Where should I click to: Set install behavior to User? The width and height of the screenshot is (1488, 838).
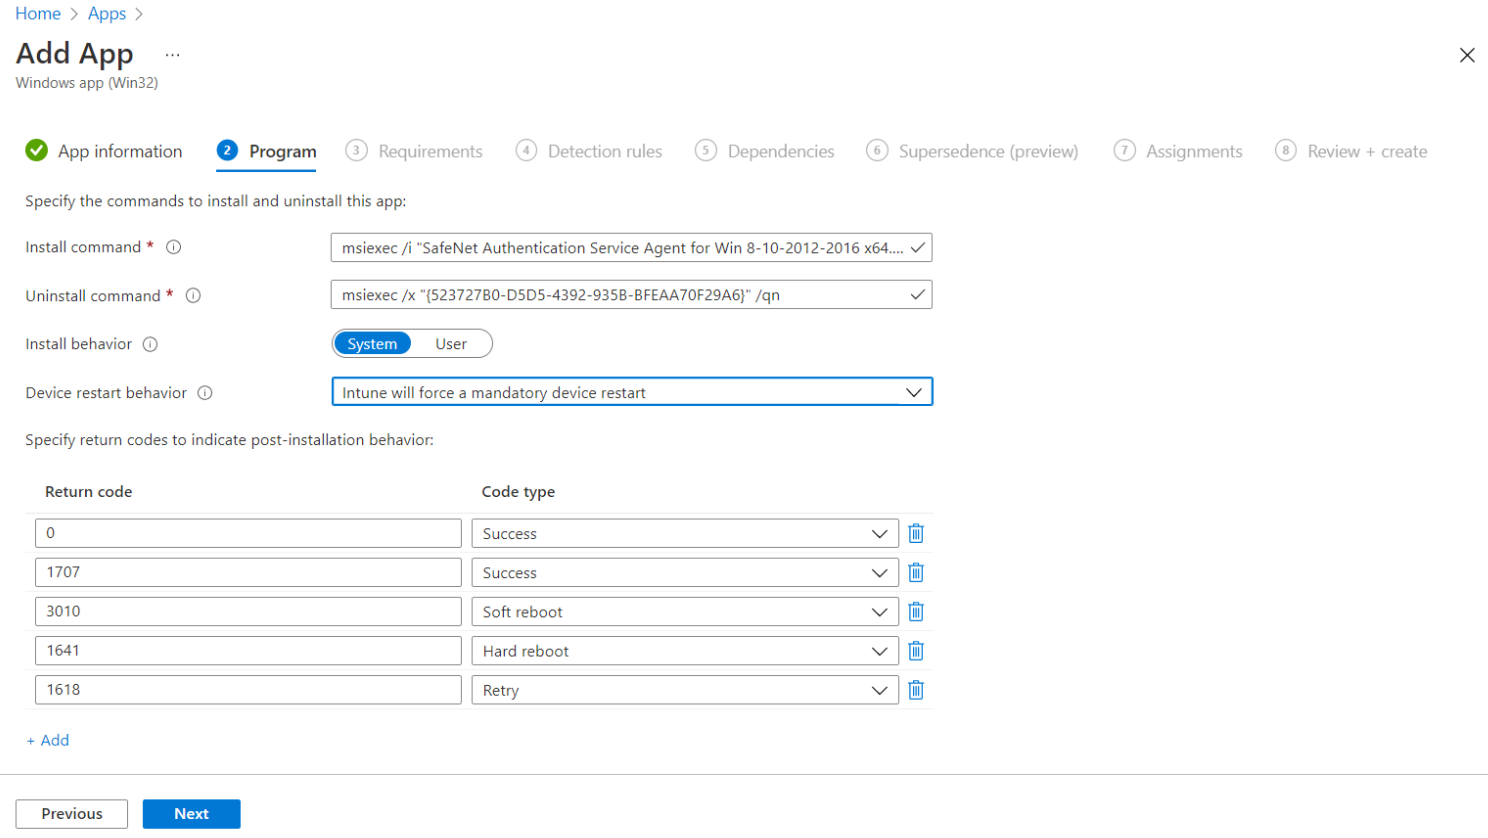(451, 344)
